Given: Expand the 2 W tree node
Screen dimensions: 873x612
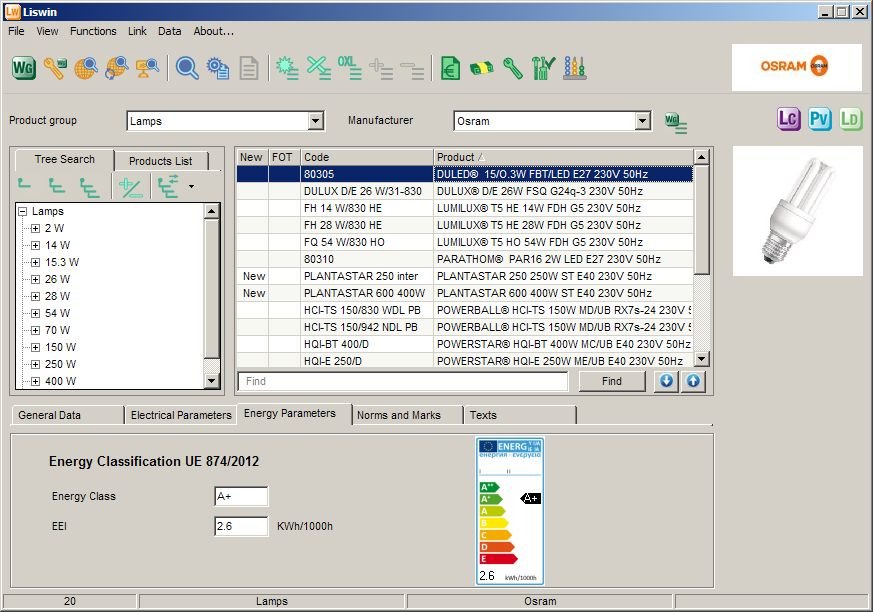Looking at the screenshot, I should [x=36, y=228].
